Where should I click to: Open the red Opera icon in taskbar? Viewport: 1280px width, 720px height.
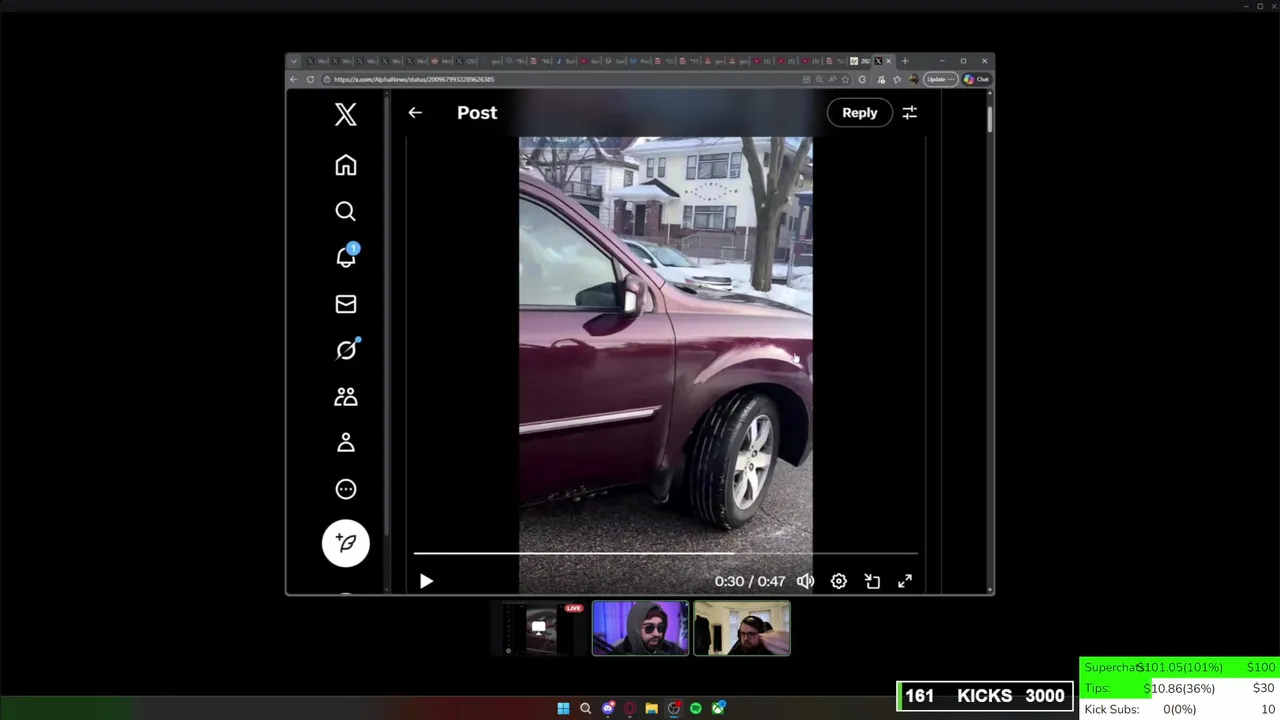(x=629, y=708)
